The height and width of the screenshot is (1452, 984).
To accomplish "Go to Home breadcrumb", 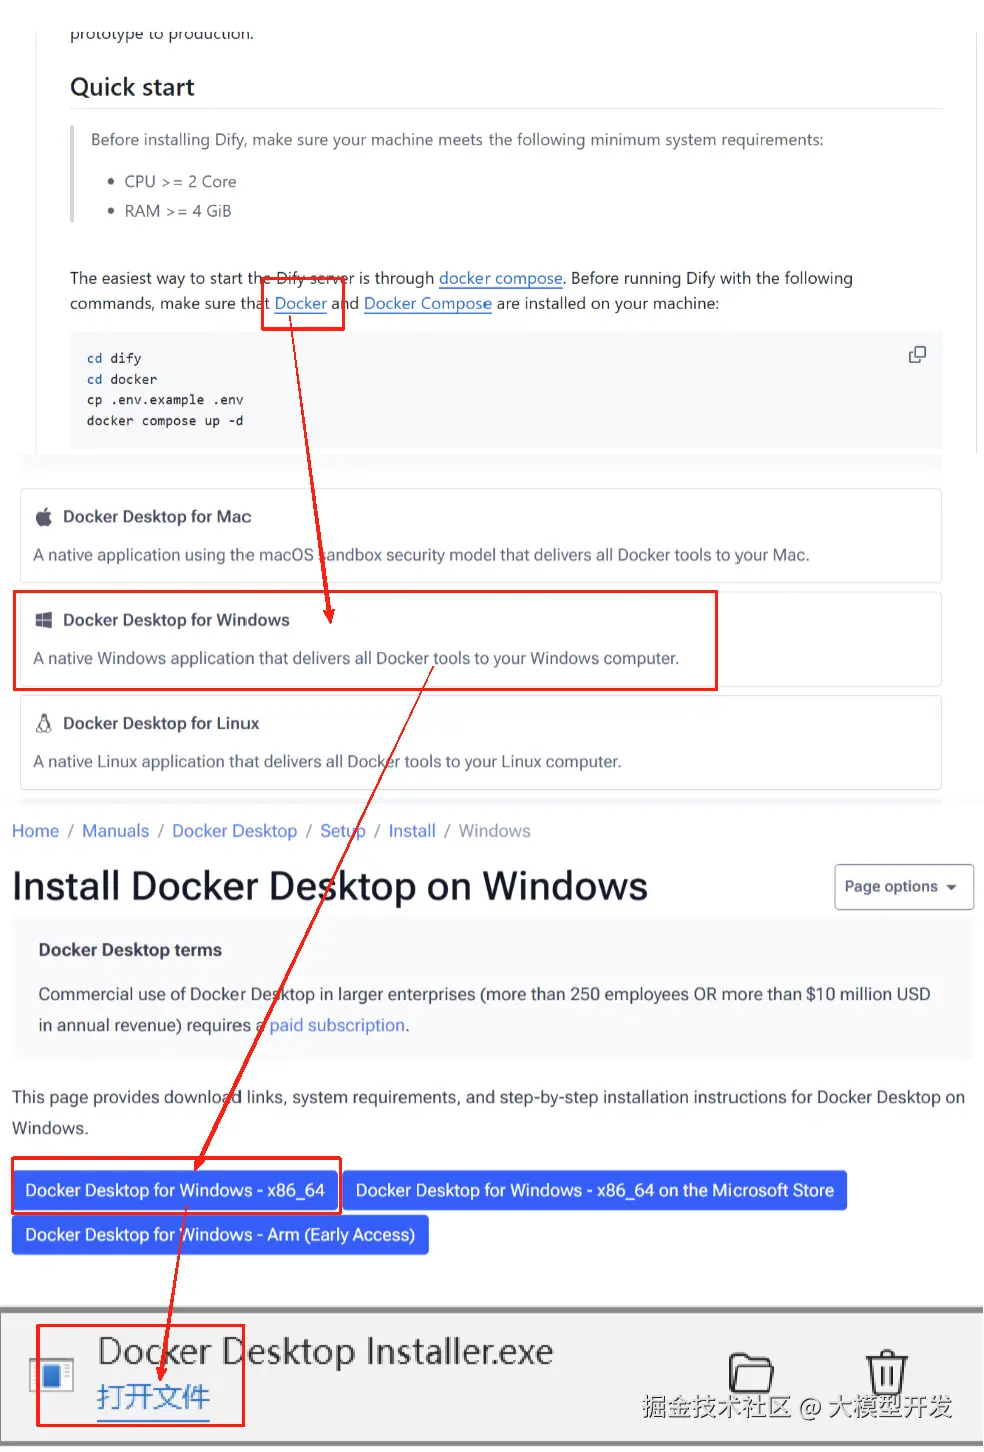I will coord(35,831).
